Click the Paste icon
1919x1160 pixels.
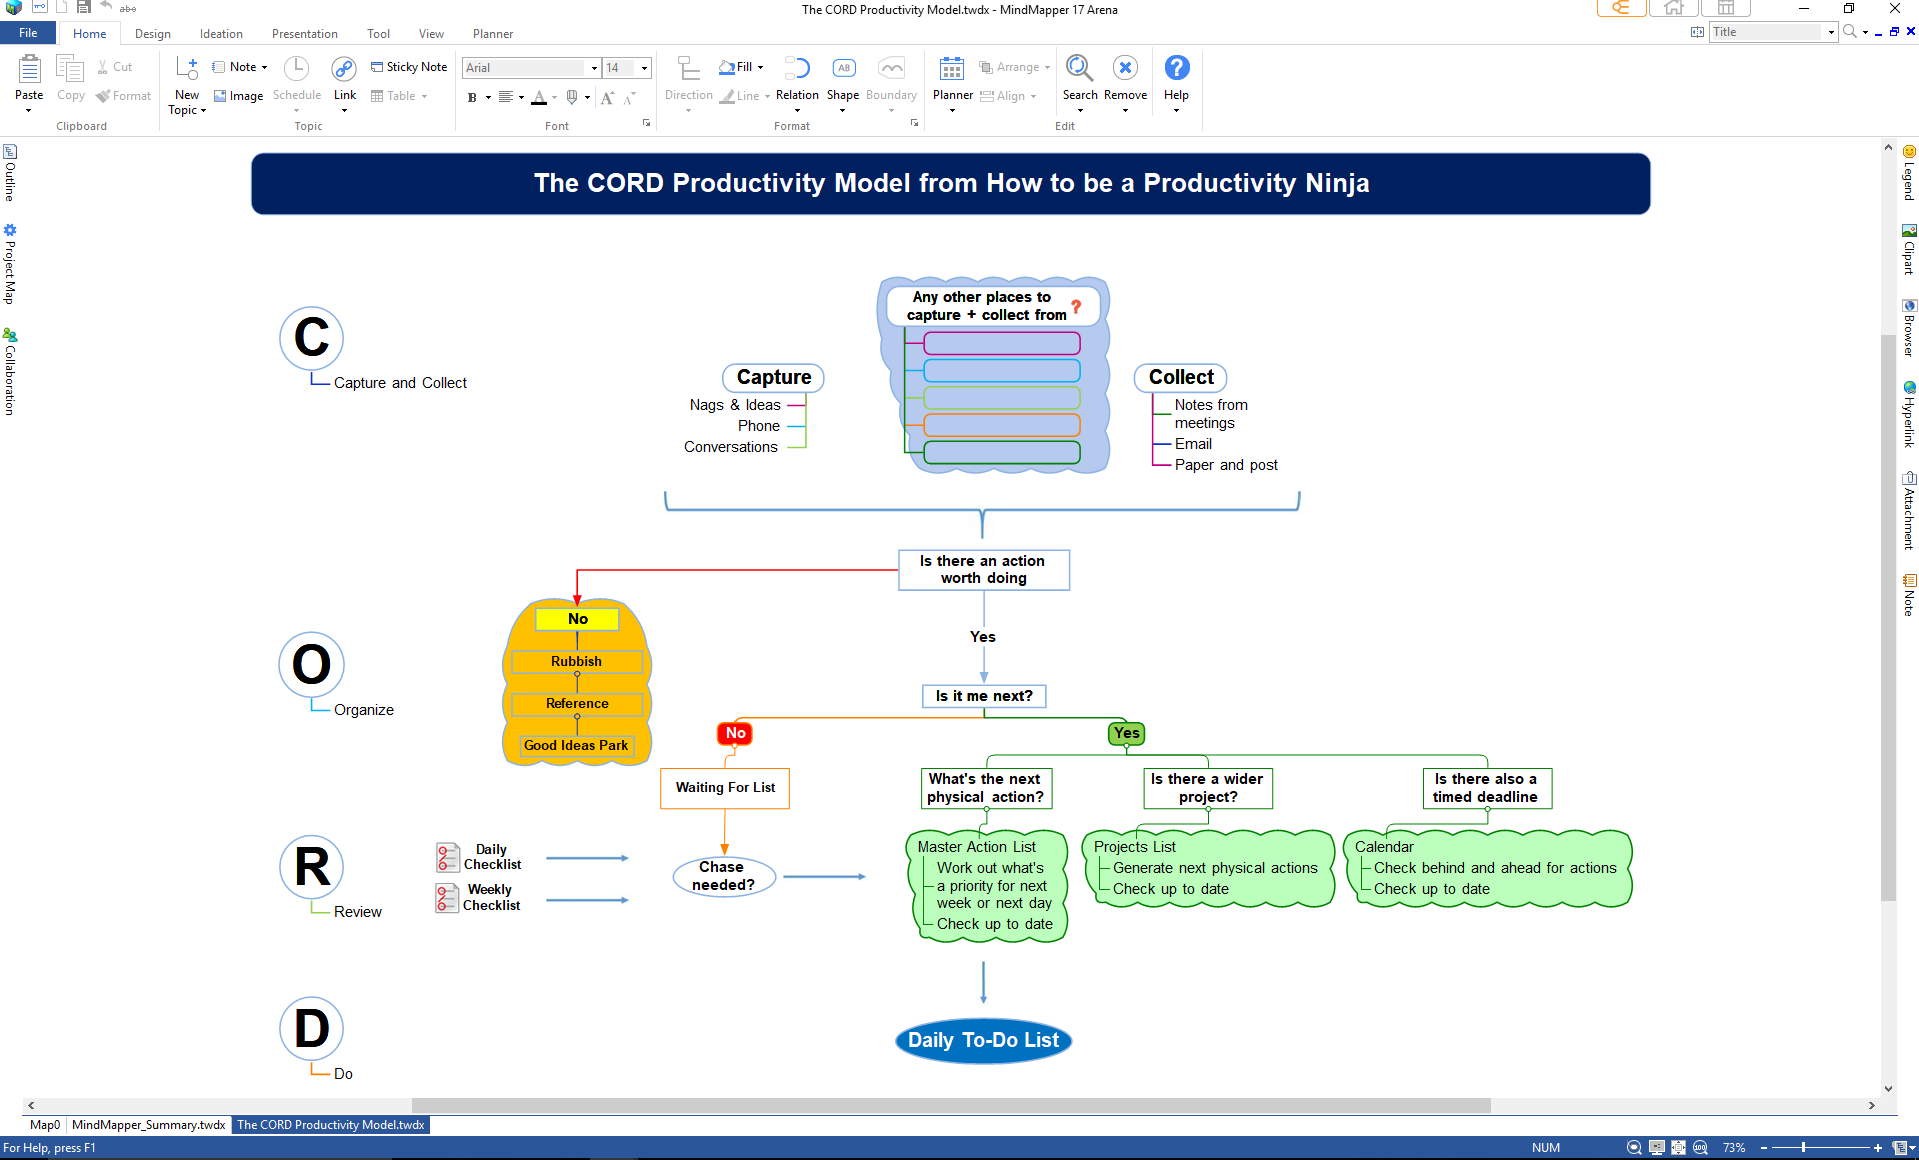[x=29, y=69]
